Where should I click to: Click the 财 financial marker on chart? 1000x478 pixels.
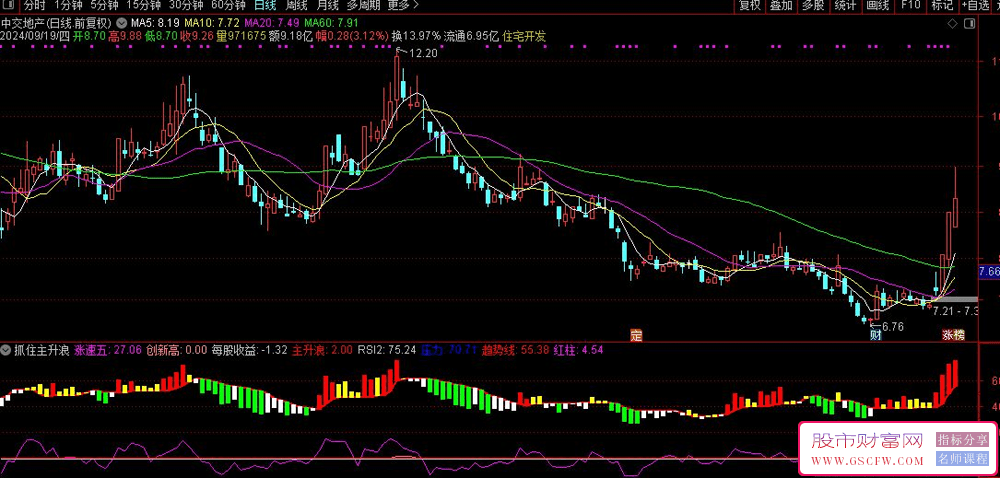[874, 335]
